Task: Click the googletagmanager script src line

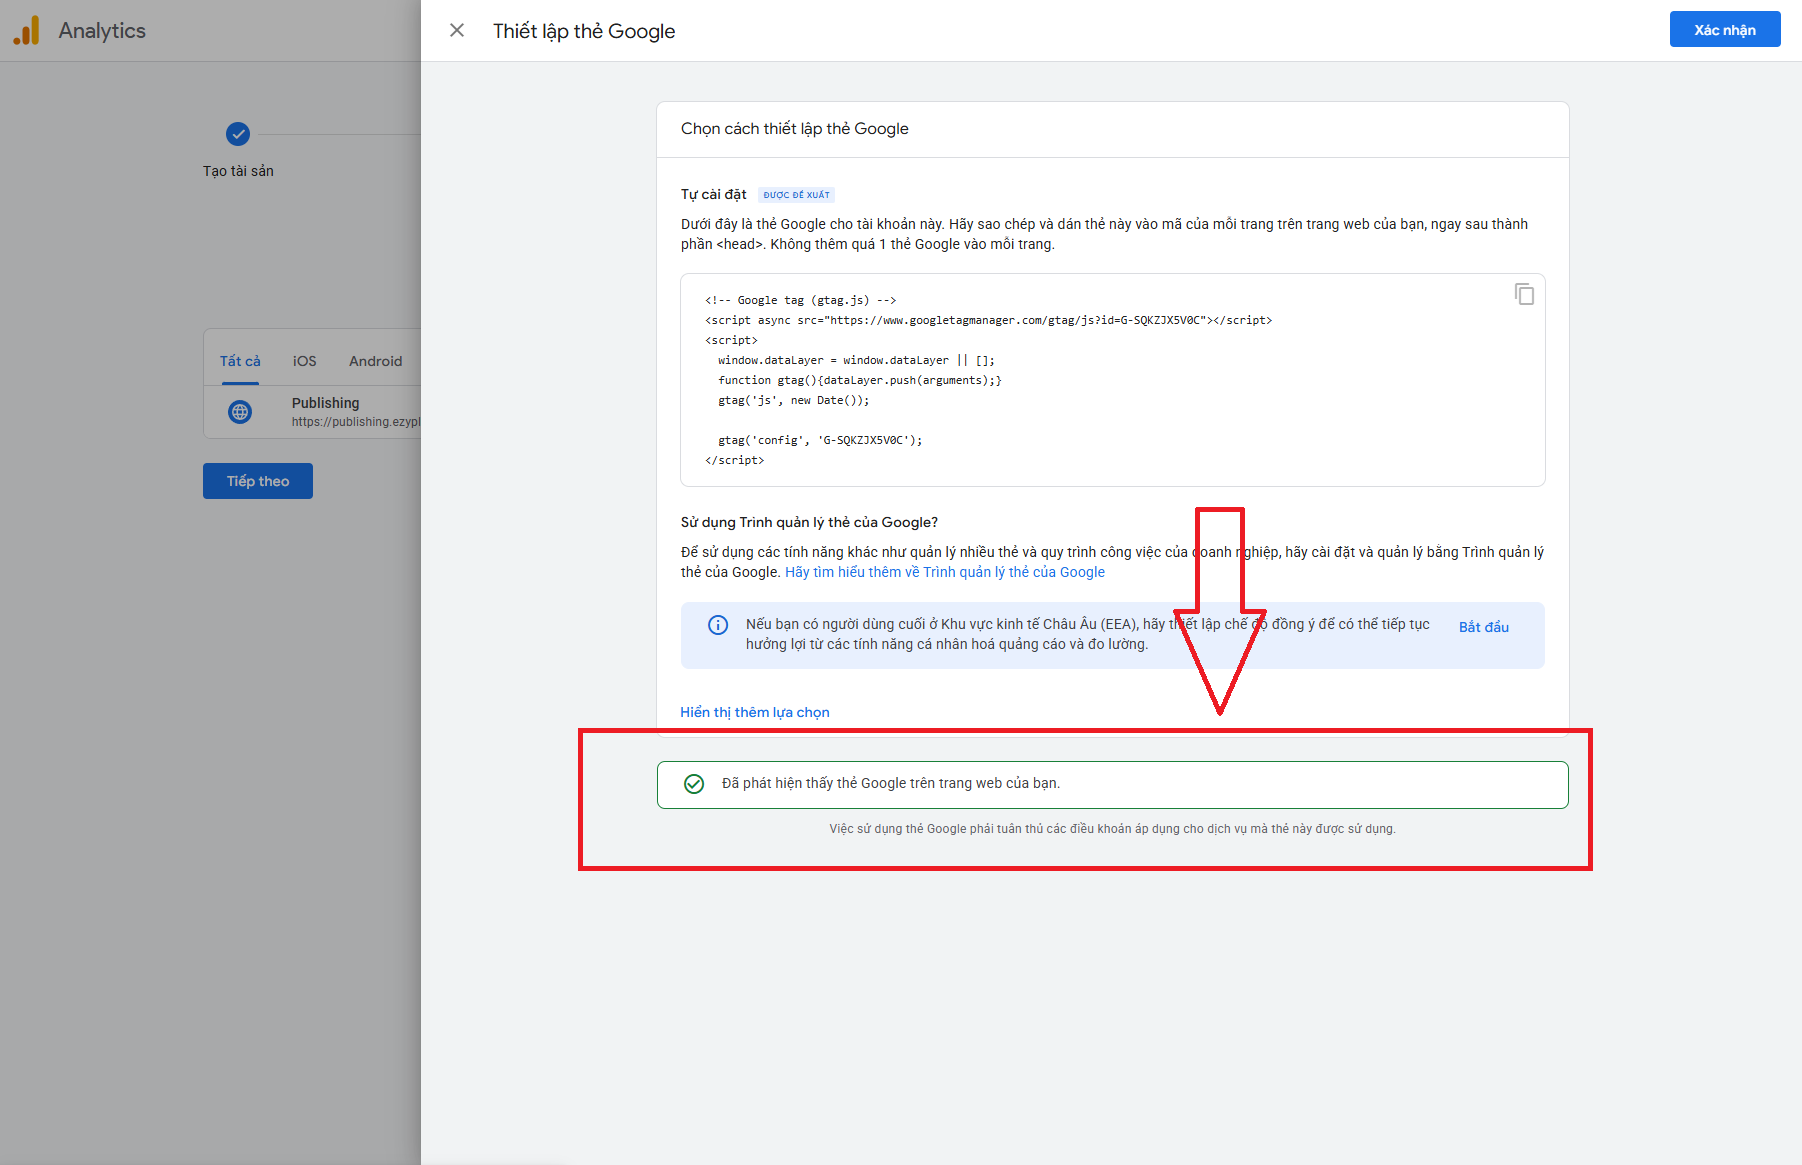Action: [988, 320]
